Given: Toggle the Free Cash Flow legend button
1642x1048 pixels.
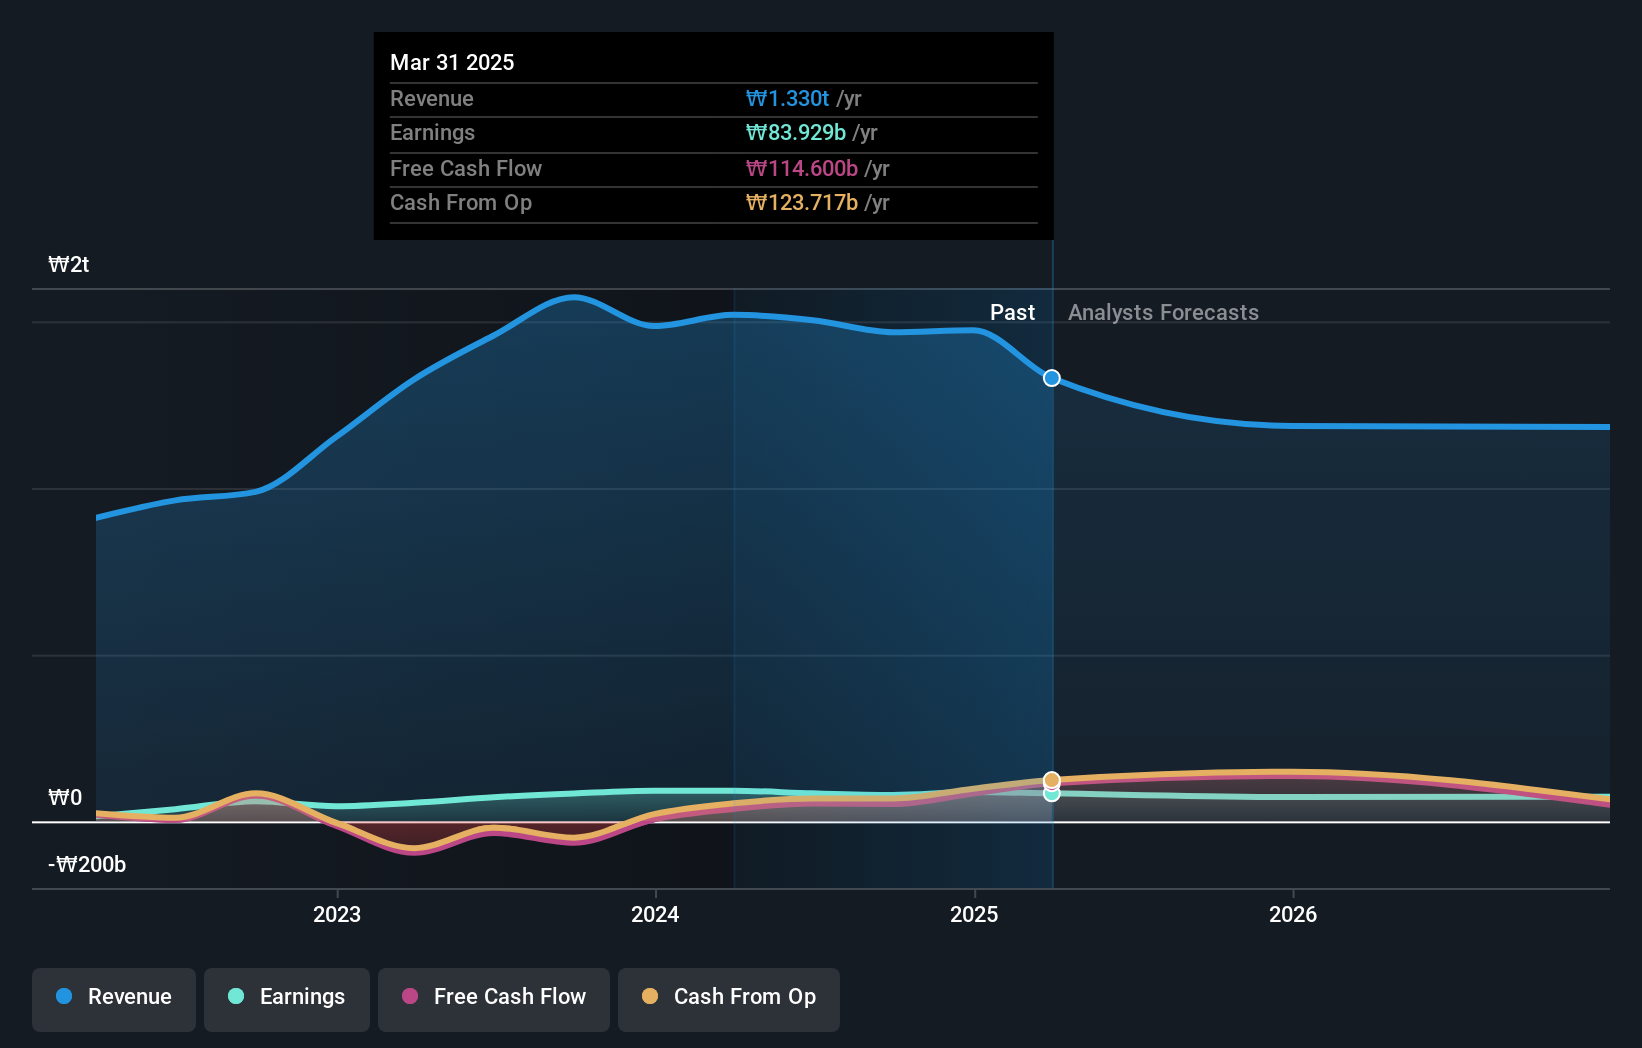Looking at the screenshot, I should click(494, 999).
